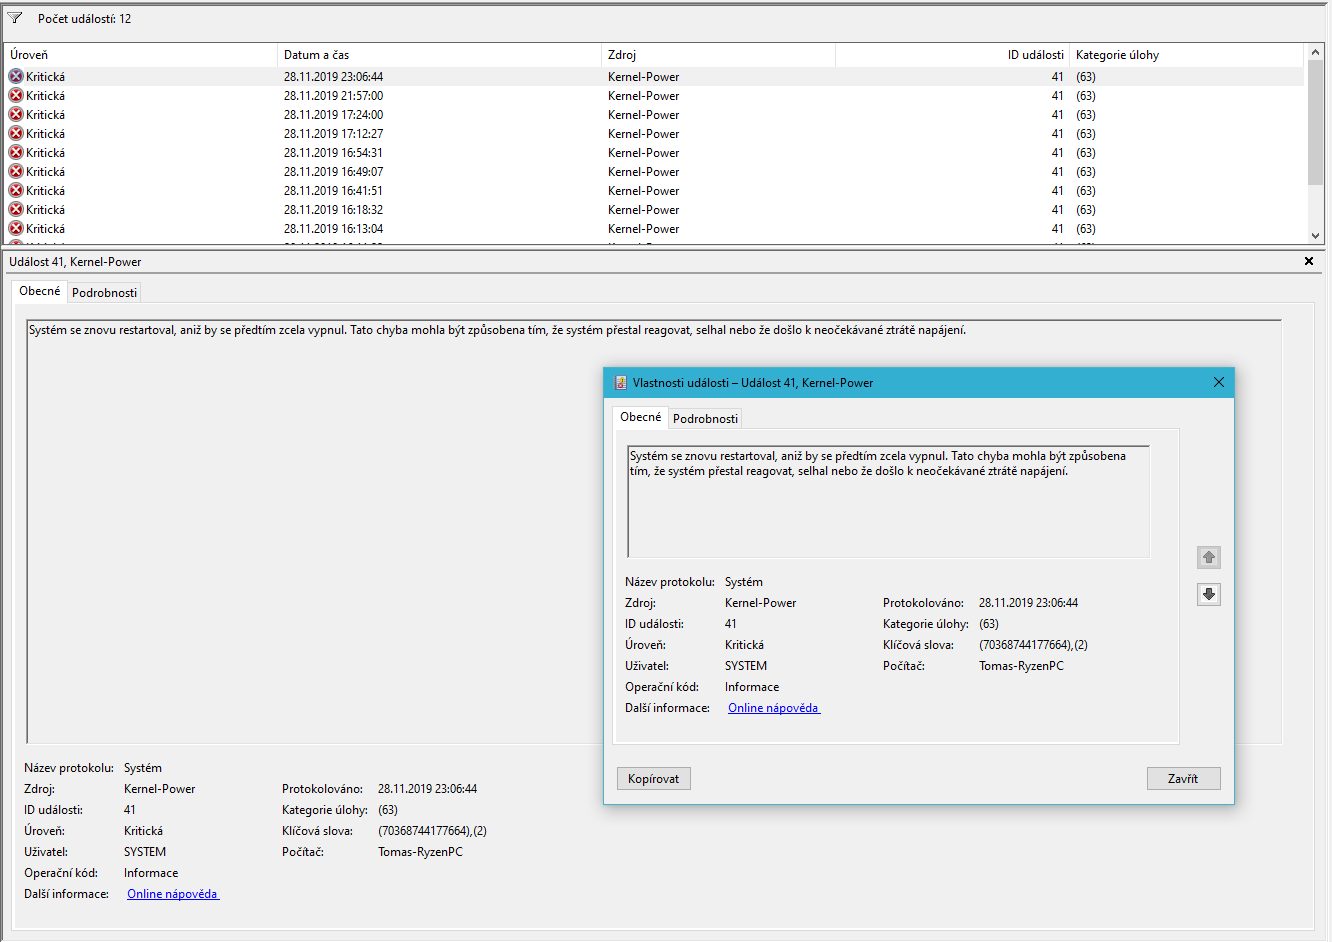
Task: Click critical error icon of 16:13:04 event
Action: click(x=16, y=229)
